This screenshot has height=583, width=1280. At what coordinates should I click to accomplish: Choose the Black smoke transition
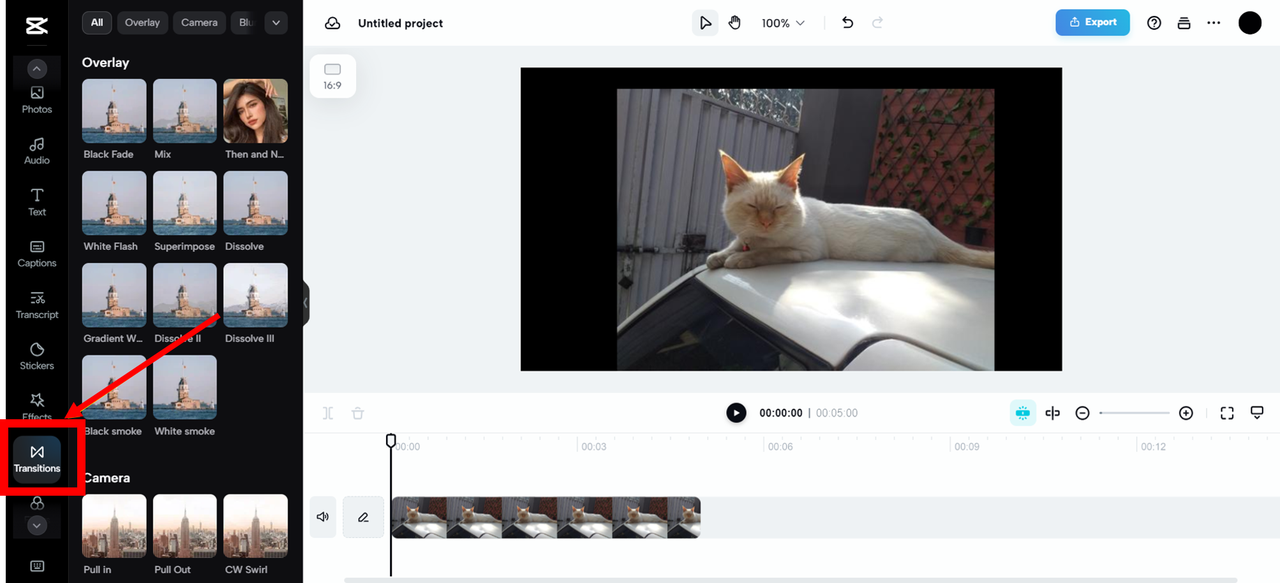pyautogui.click(x=114, y=387)
